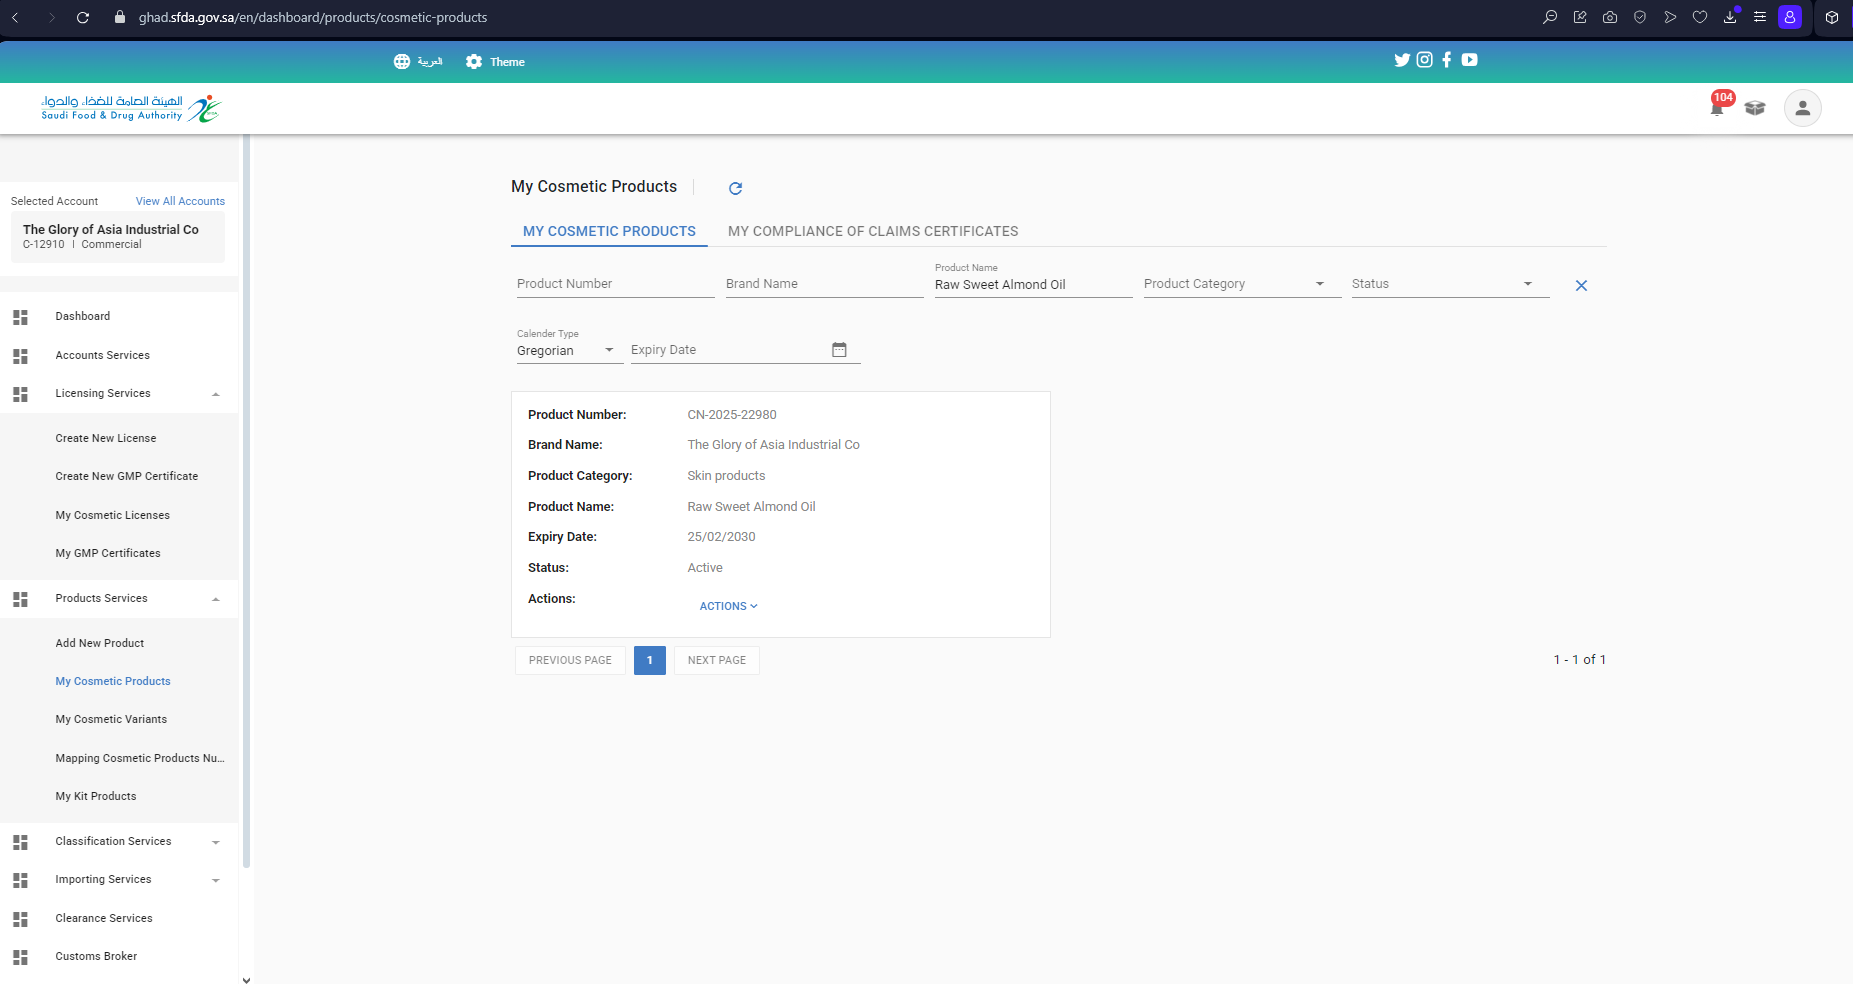Select Add New Product

pyautogui.click(x=100, y=644)
